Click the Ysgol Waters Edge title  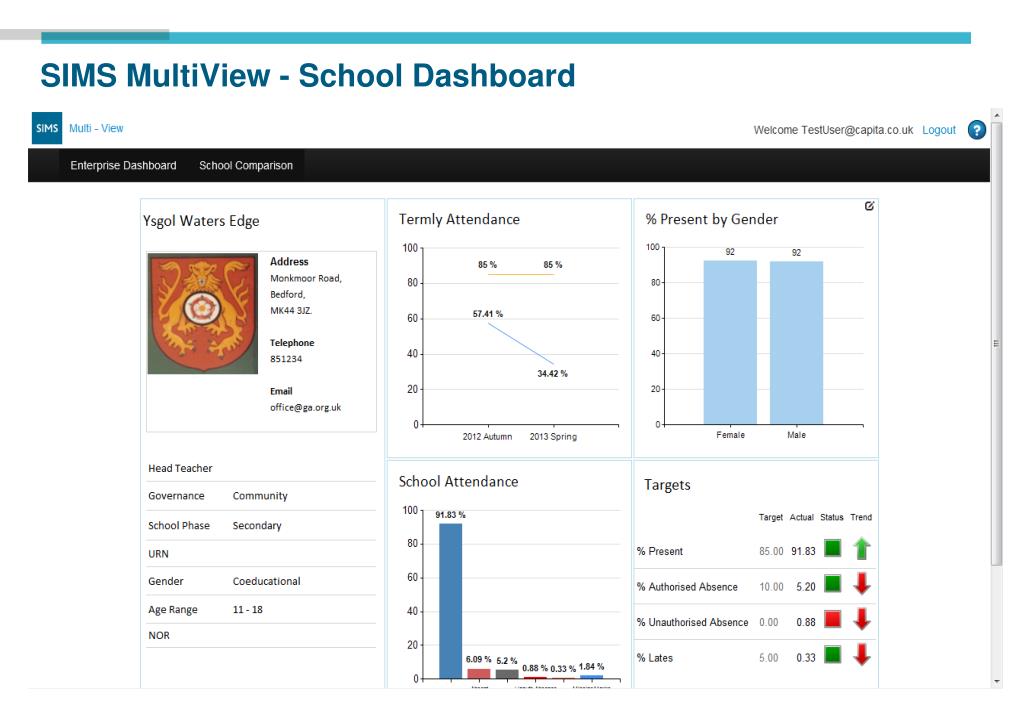201,221
